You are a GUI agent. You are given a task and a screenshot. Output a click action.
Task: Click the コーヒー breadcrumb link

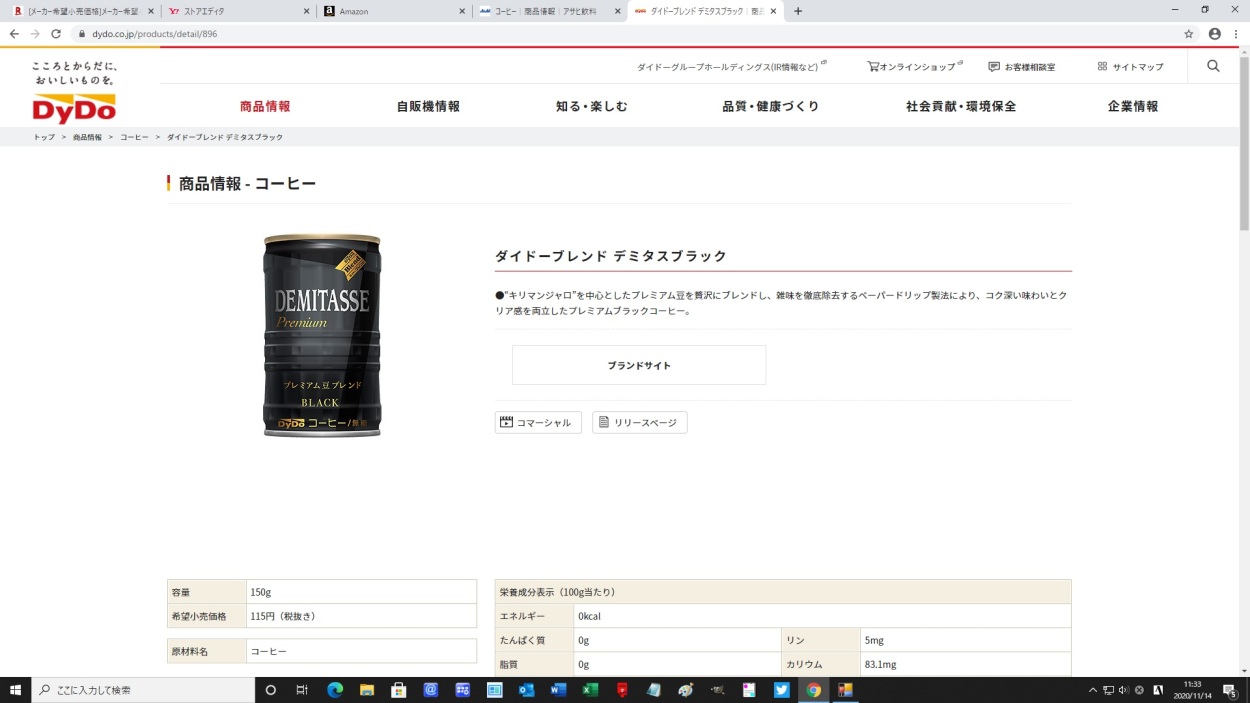pos(134,137)
